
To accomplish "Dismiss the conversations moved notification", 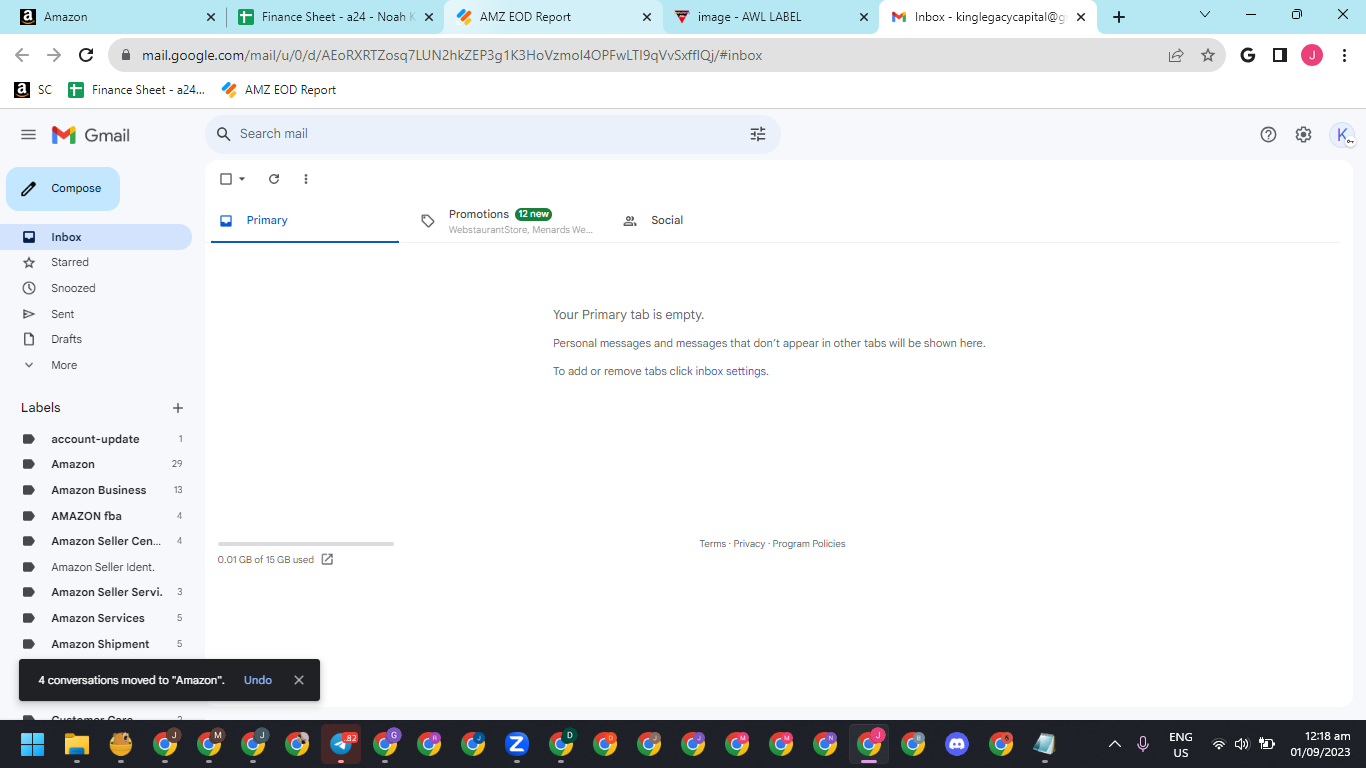I will (299, 680).
